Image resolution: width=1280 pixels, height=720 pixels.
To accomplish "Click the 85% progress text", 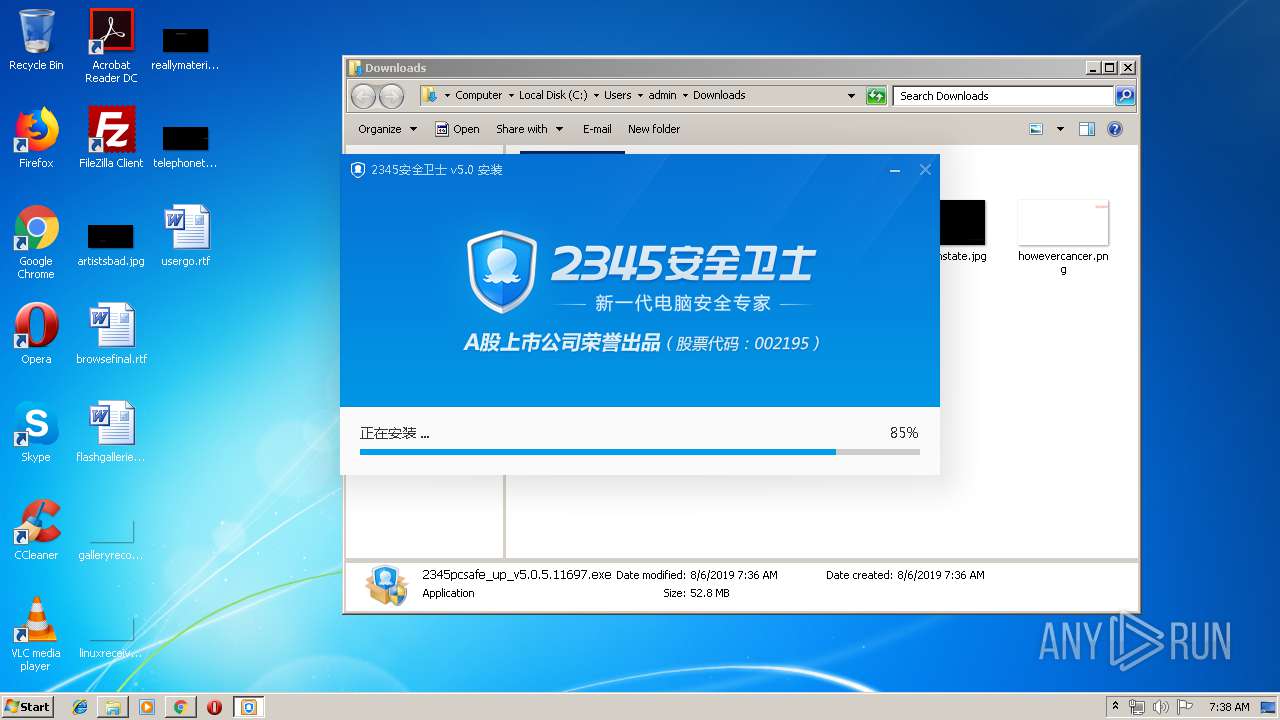I will (x=904, y=433).
